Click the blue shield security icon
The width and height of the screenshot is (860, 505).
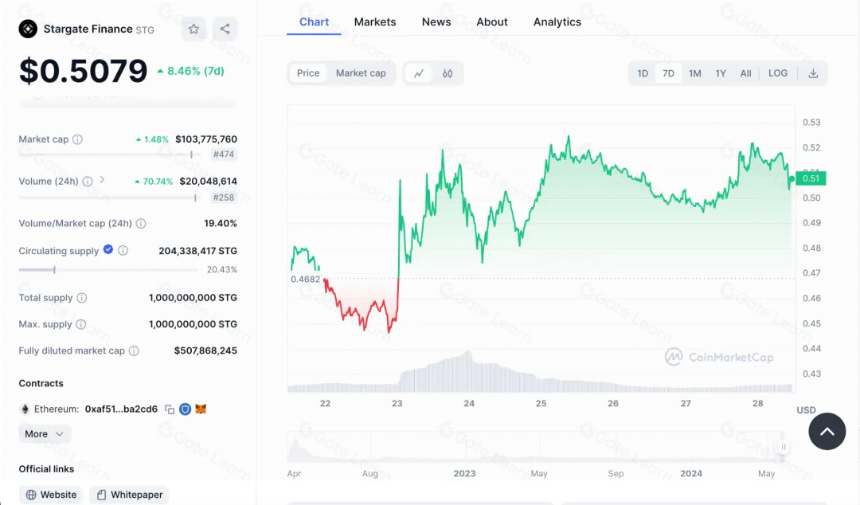[x=185, y=410]
